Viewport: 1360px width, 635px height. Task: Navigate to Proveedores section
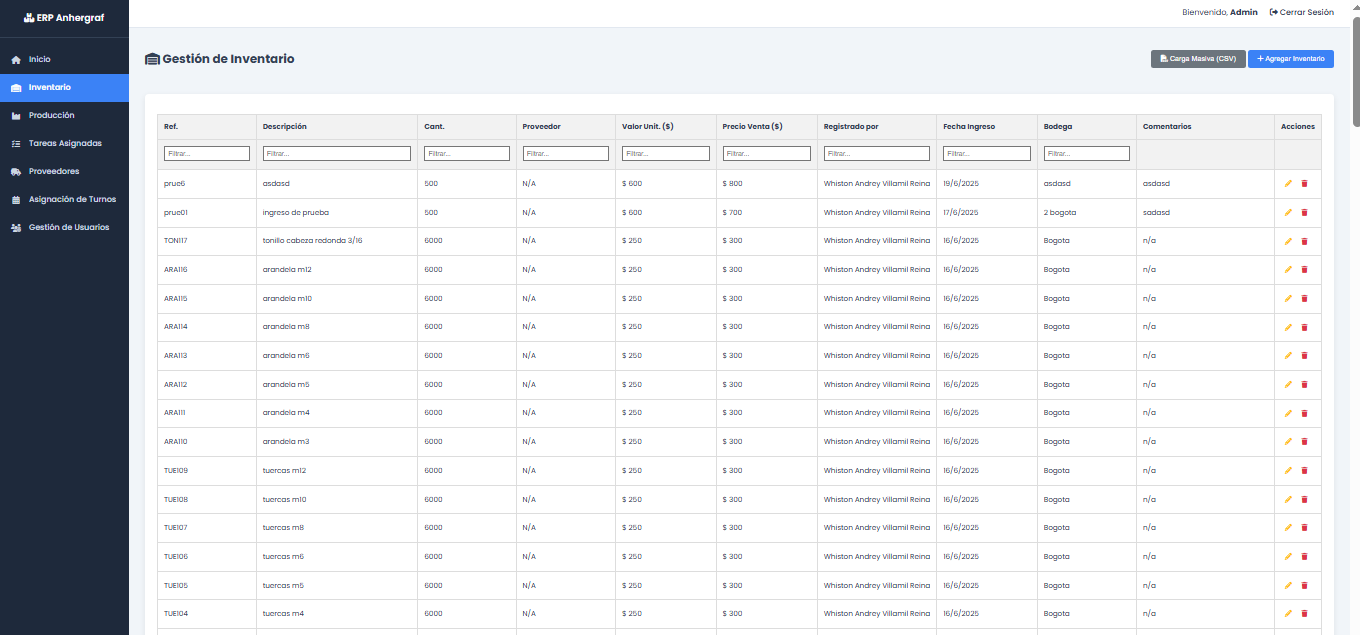54,172
